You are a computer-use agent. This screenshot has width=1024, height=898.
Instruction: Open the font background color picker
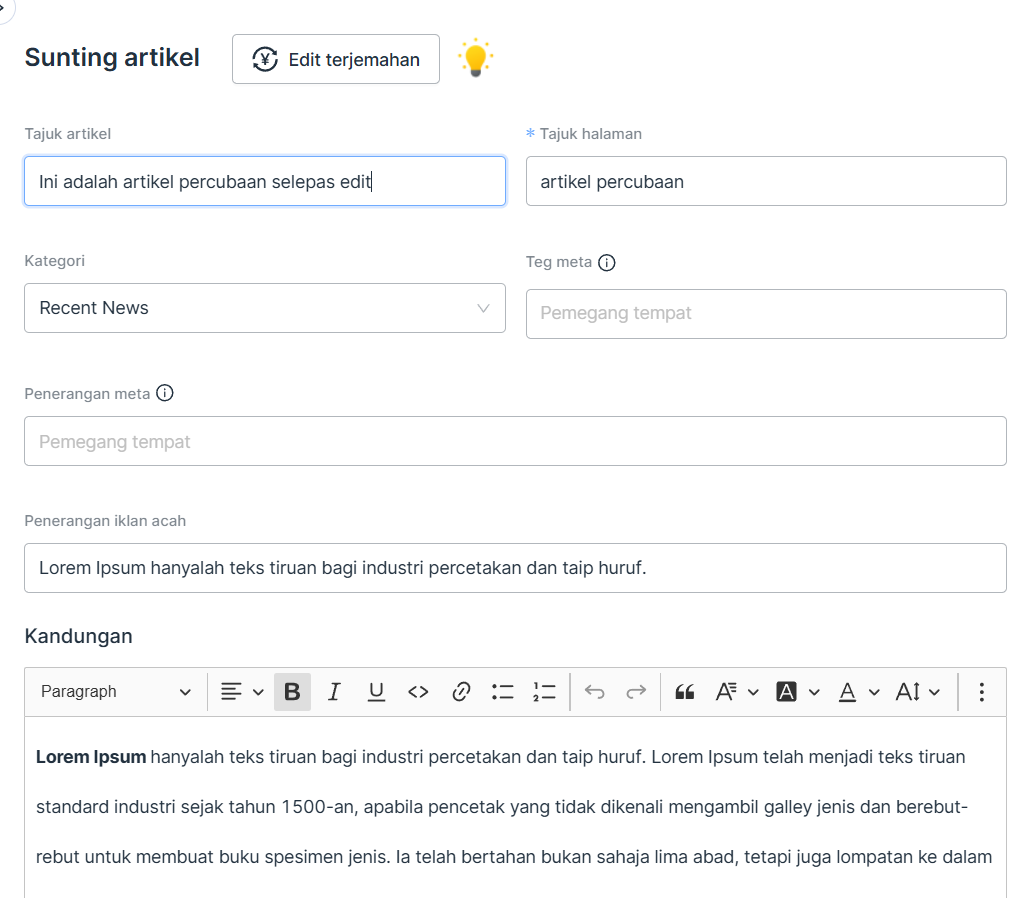click(x=797, y=692)
